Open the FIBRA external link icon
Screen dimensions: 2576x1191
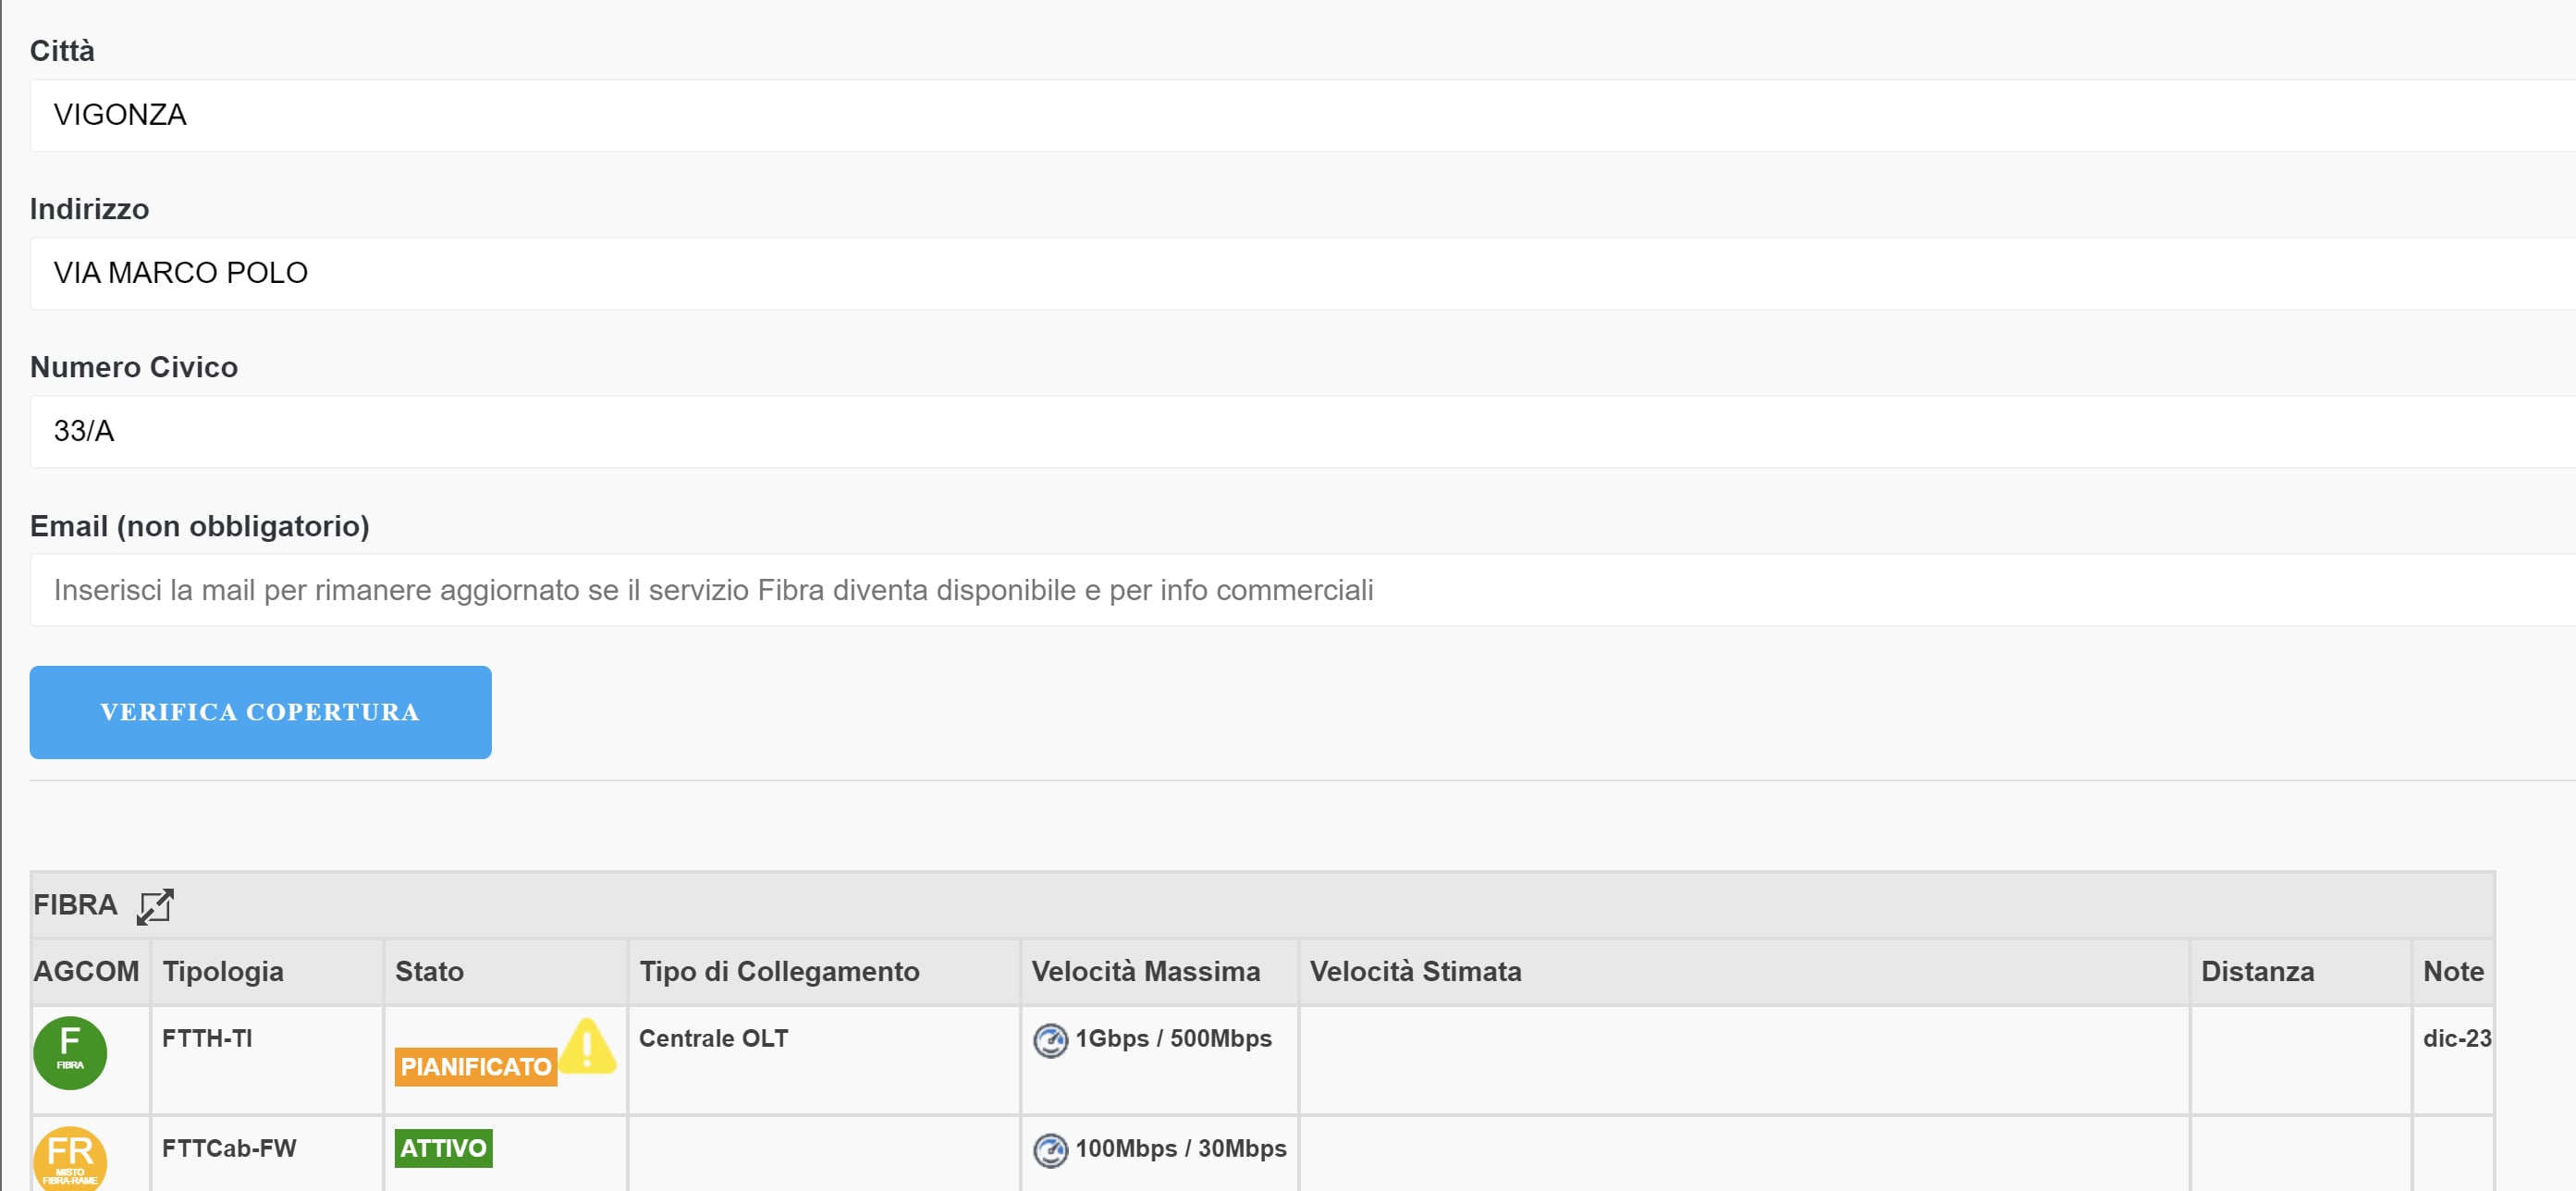coord(155,906)
